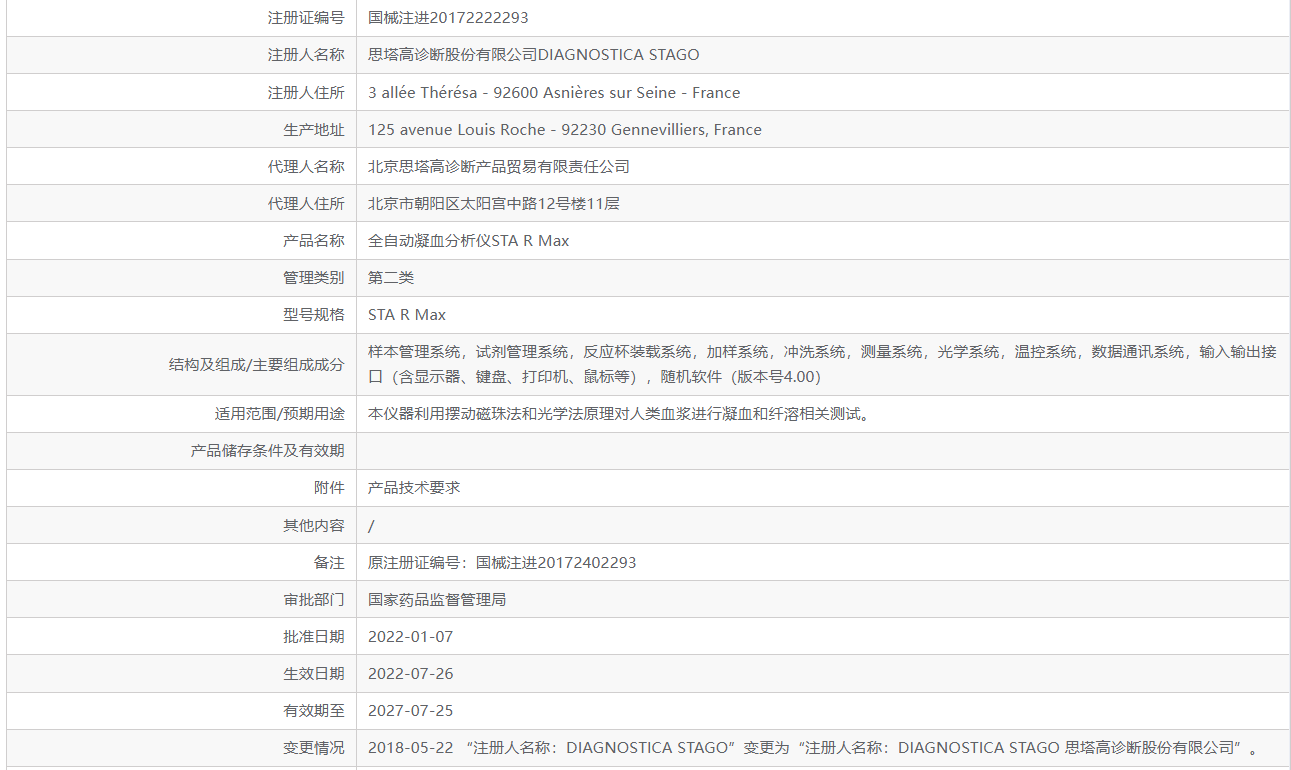
Task: Click the 注册人住所 label
Action: (x=306, y=92)
